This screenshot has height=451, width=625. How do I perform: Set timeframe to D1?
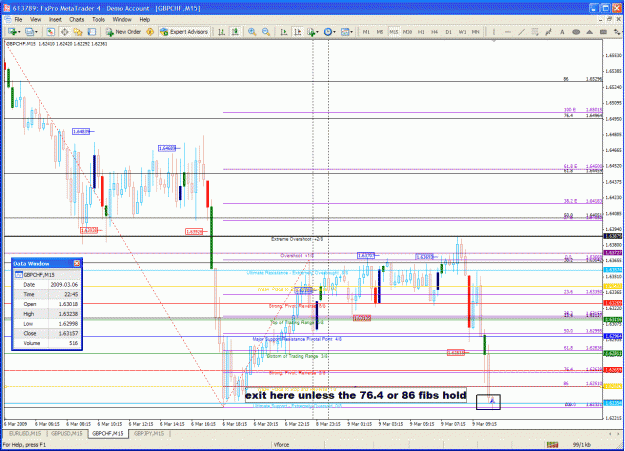coord(448,32)
